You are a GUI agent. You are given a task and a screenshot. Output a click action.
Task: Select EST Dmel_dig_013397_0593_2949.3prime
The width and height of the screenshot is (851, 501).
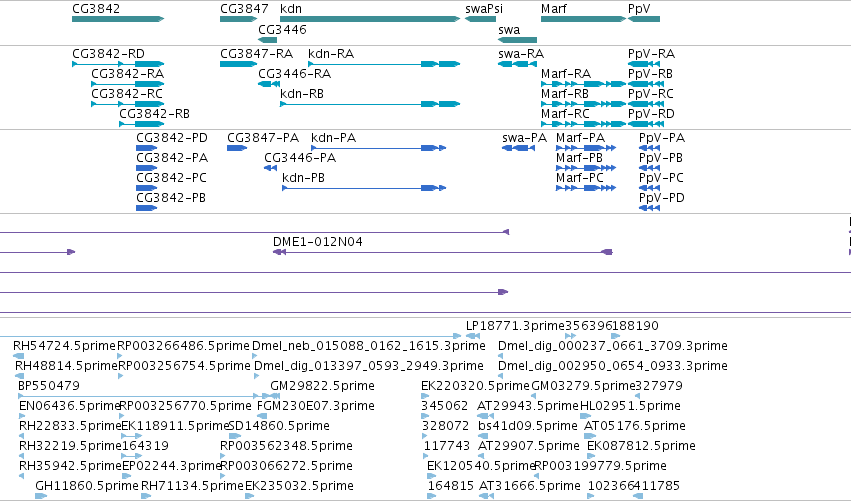(x=256, y=376)
